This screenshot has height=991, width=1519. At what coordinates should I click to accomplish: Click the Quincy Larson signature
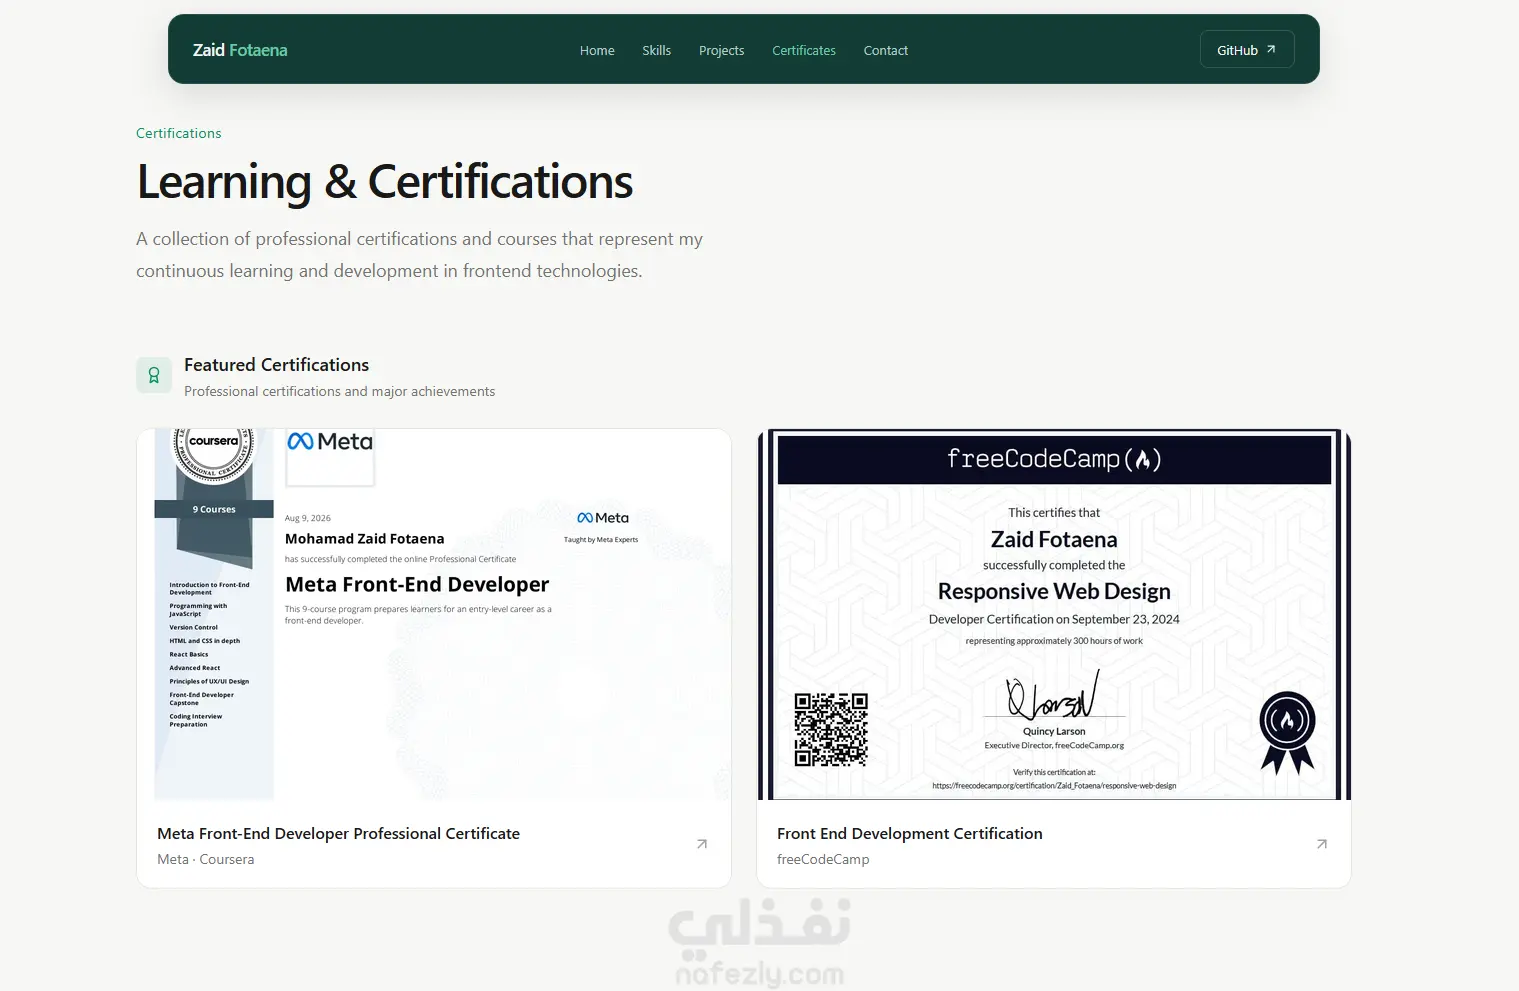(x=1054, y=695)
